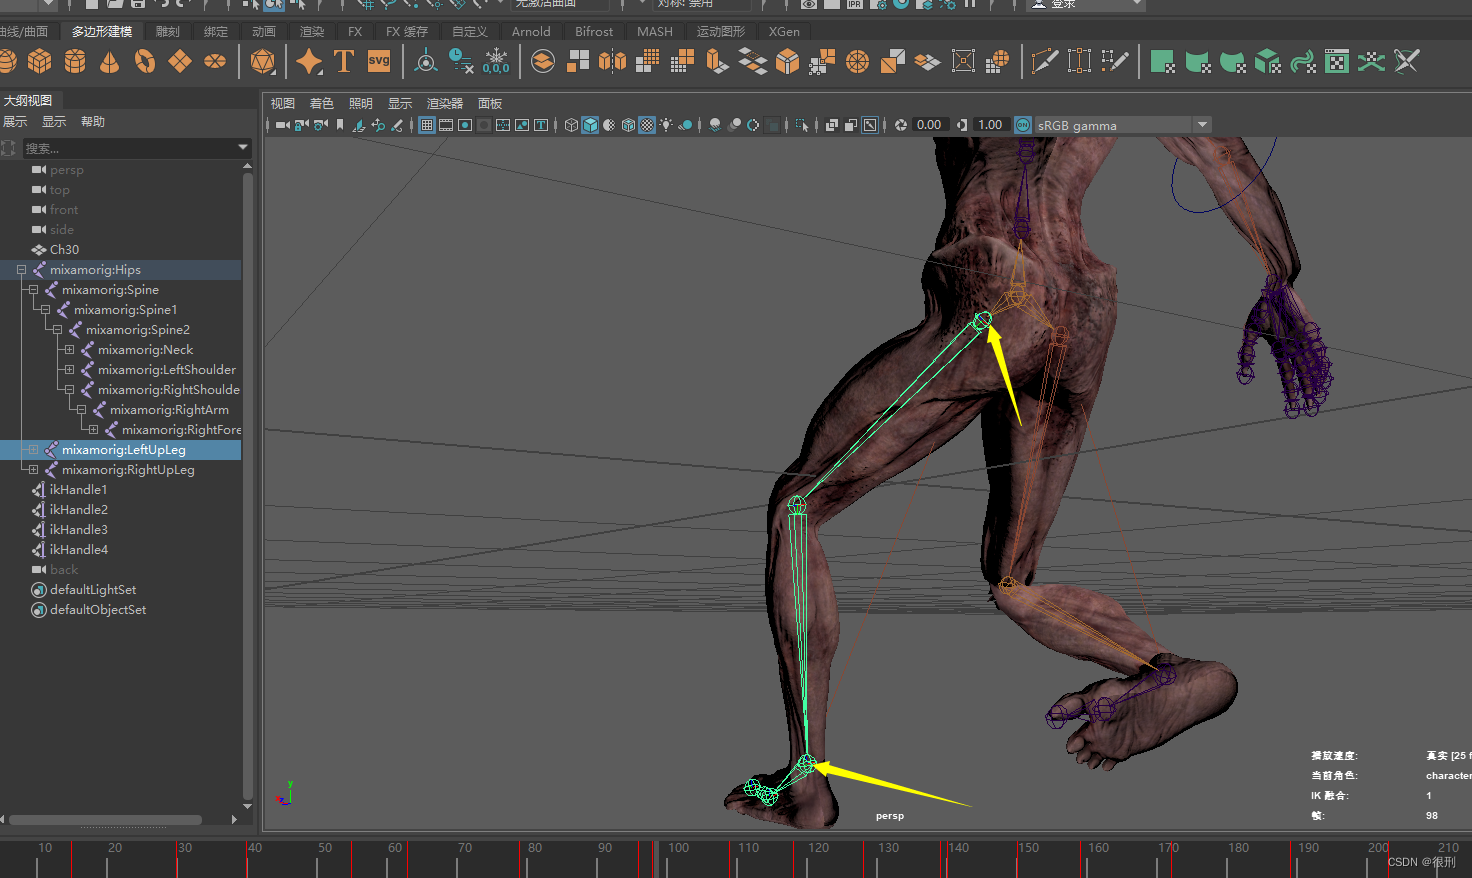The height and width of the screenshot is (878, 1472).
Task: Collapse the mixamorig:Hips hierarchy
Action: point(21,269)
